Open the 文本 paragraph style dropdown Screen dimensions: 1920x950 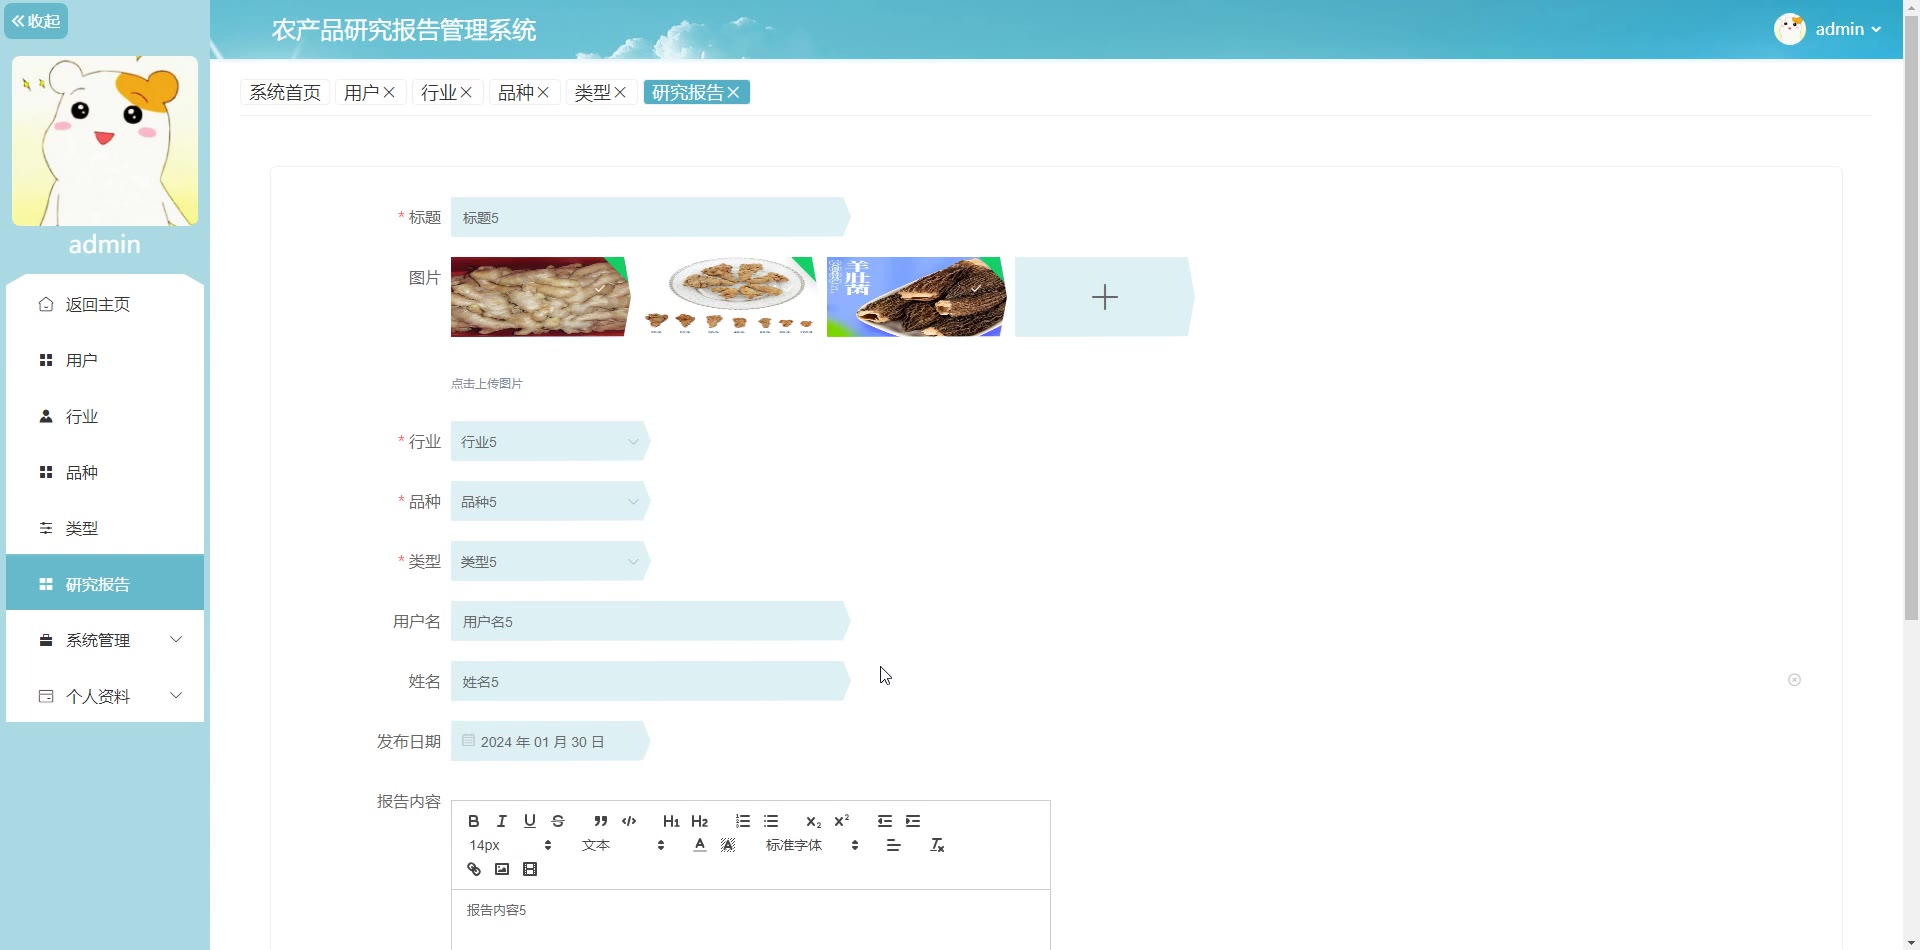point(623,845)
